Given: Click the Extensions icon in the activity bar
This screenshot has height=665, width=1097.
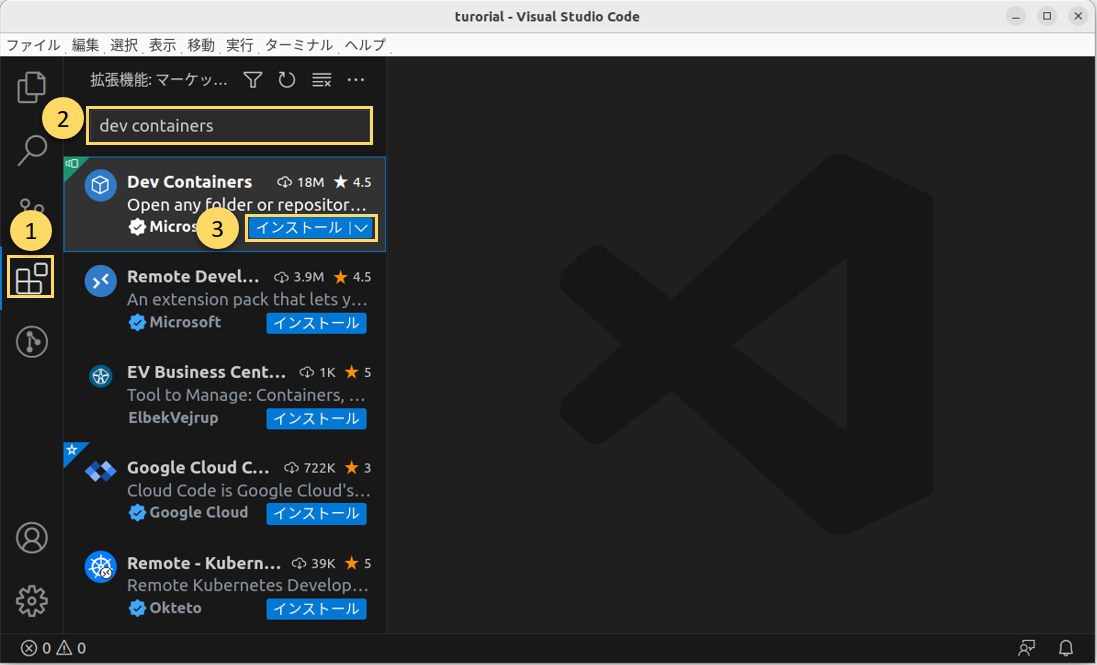Looking at the screenshot, I should (31, 277).
